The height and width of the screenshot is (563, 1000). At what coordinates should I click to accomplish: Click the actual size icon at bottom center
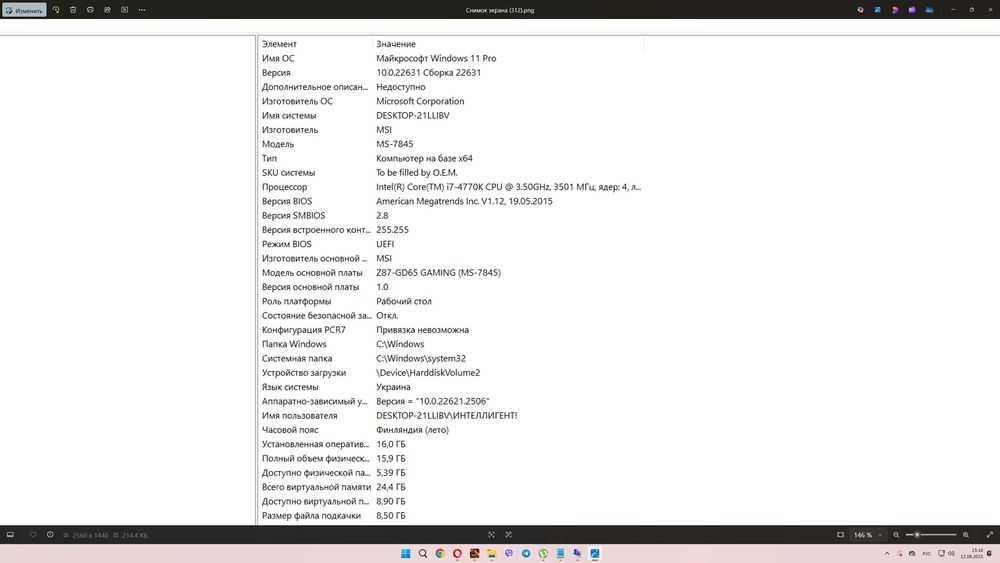click(x=508, y=535)
